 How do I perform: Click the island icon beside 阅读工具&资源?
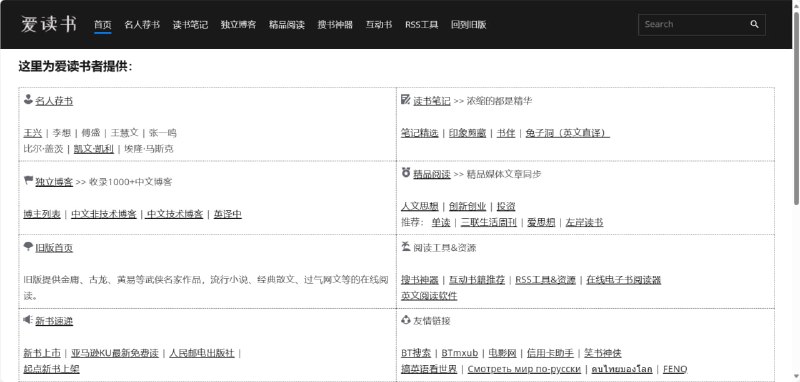tap(406, 246)
